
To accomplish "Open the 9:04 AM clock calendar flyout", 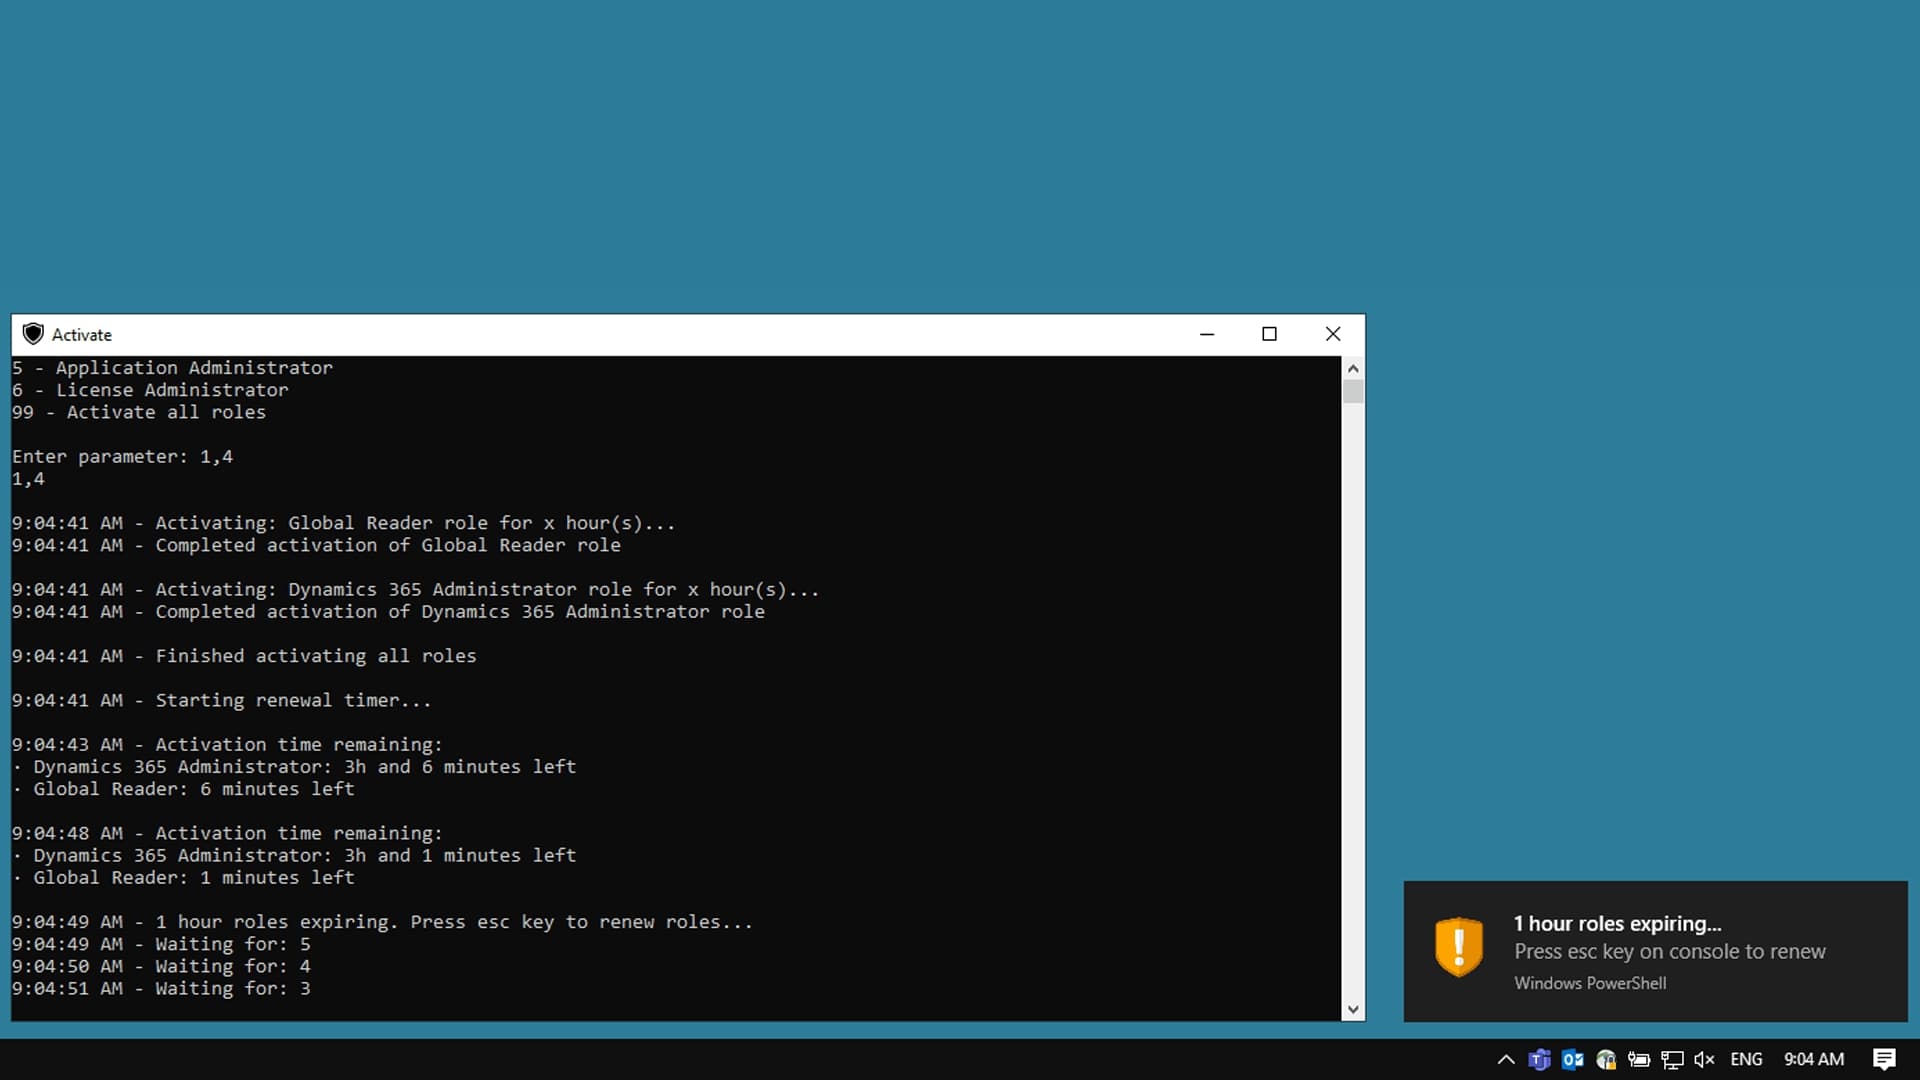I will tap(1814, 1059).
